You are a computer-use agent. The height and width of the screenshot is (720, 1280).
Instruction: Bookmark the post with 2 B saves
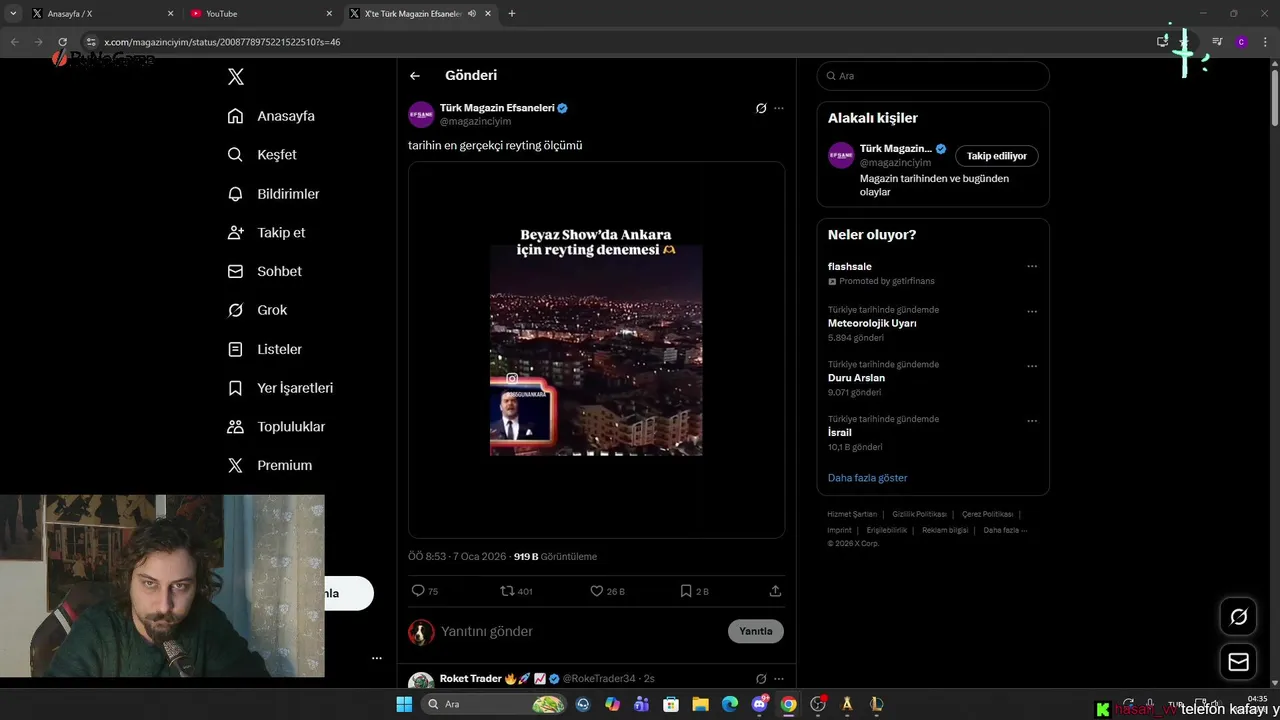tap(694, 591)
